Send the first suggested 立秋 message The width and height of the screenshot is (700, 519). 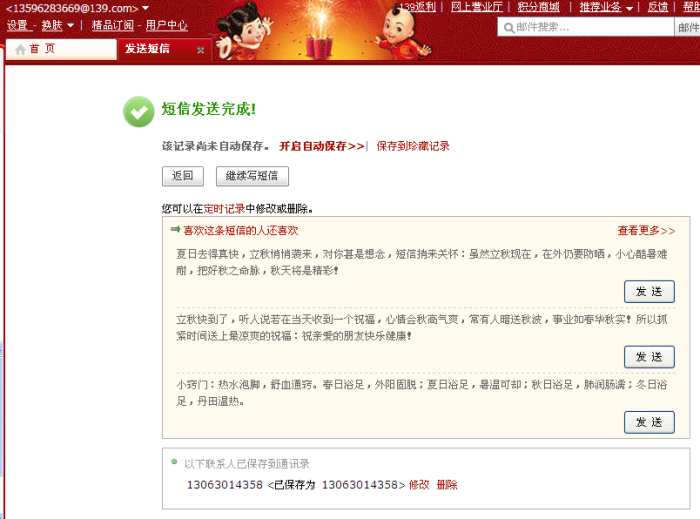pos(649,292)
